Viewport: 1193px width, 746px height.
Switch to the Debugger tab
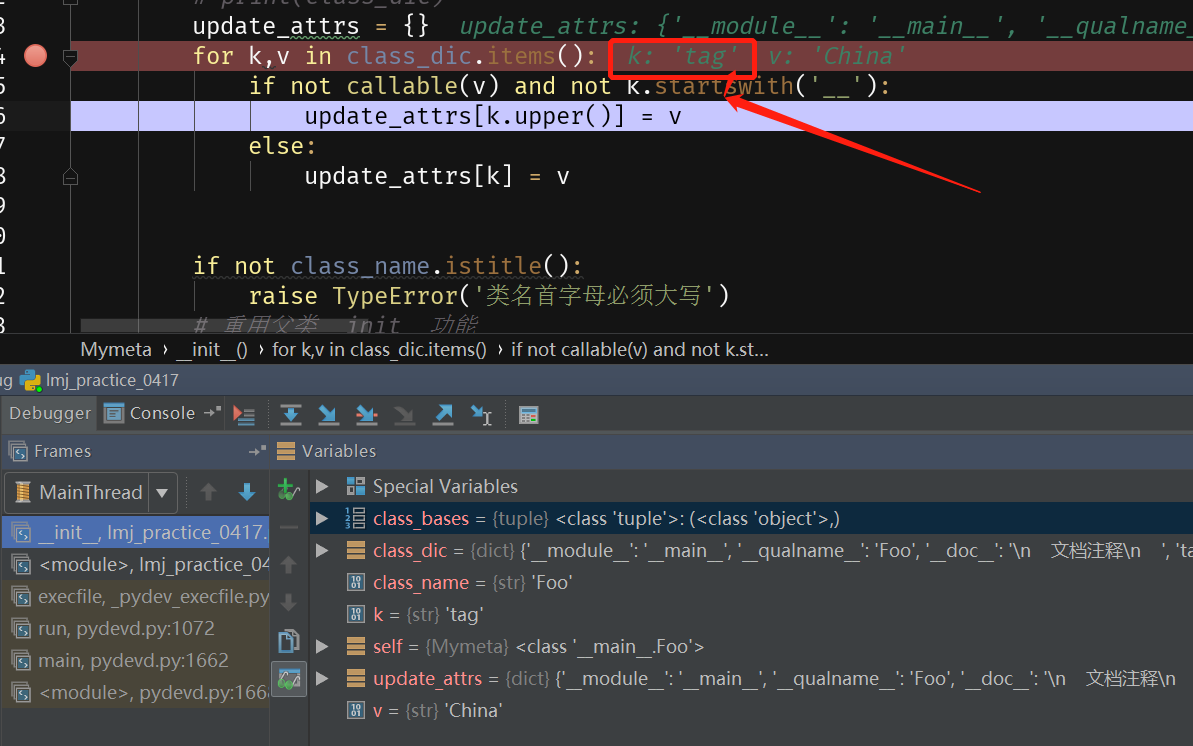click(49, 413)
